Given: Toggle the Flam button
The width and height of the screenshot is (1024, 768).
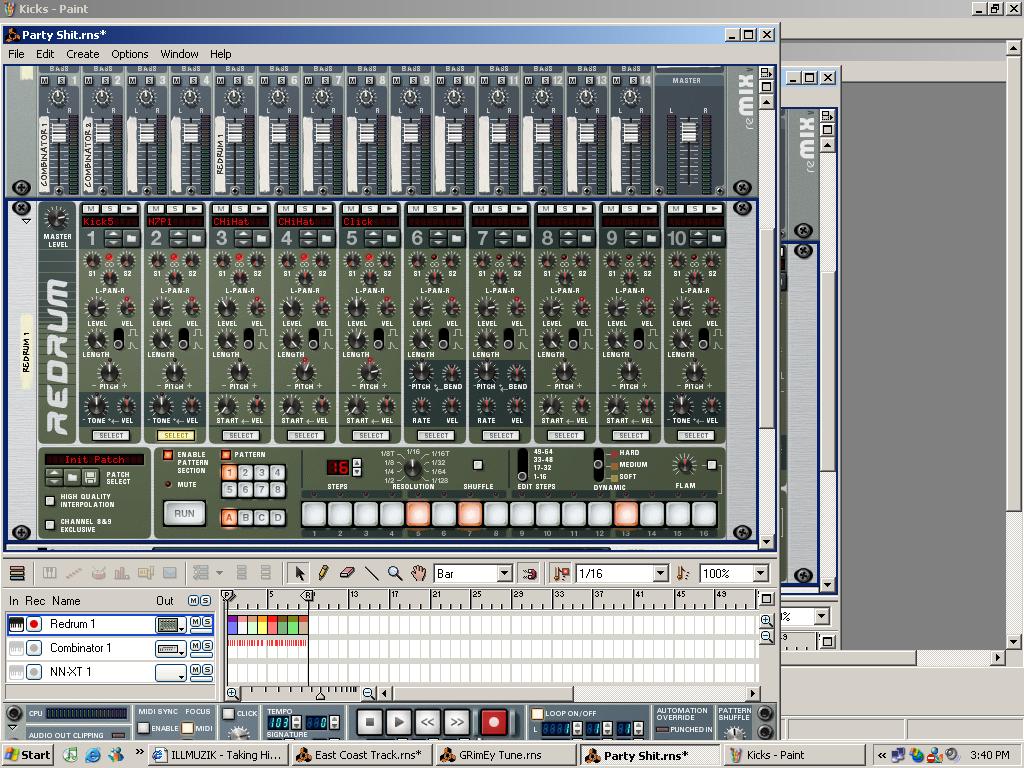Looking at the screenshot, I should pos(712,465).
